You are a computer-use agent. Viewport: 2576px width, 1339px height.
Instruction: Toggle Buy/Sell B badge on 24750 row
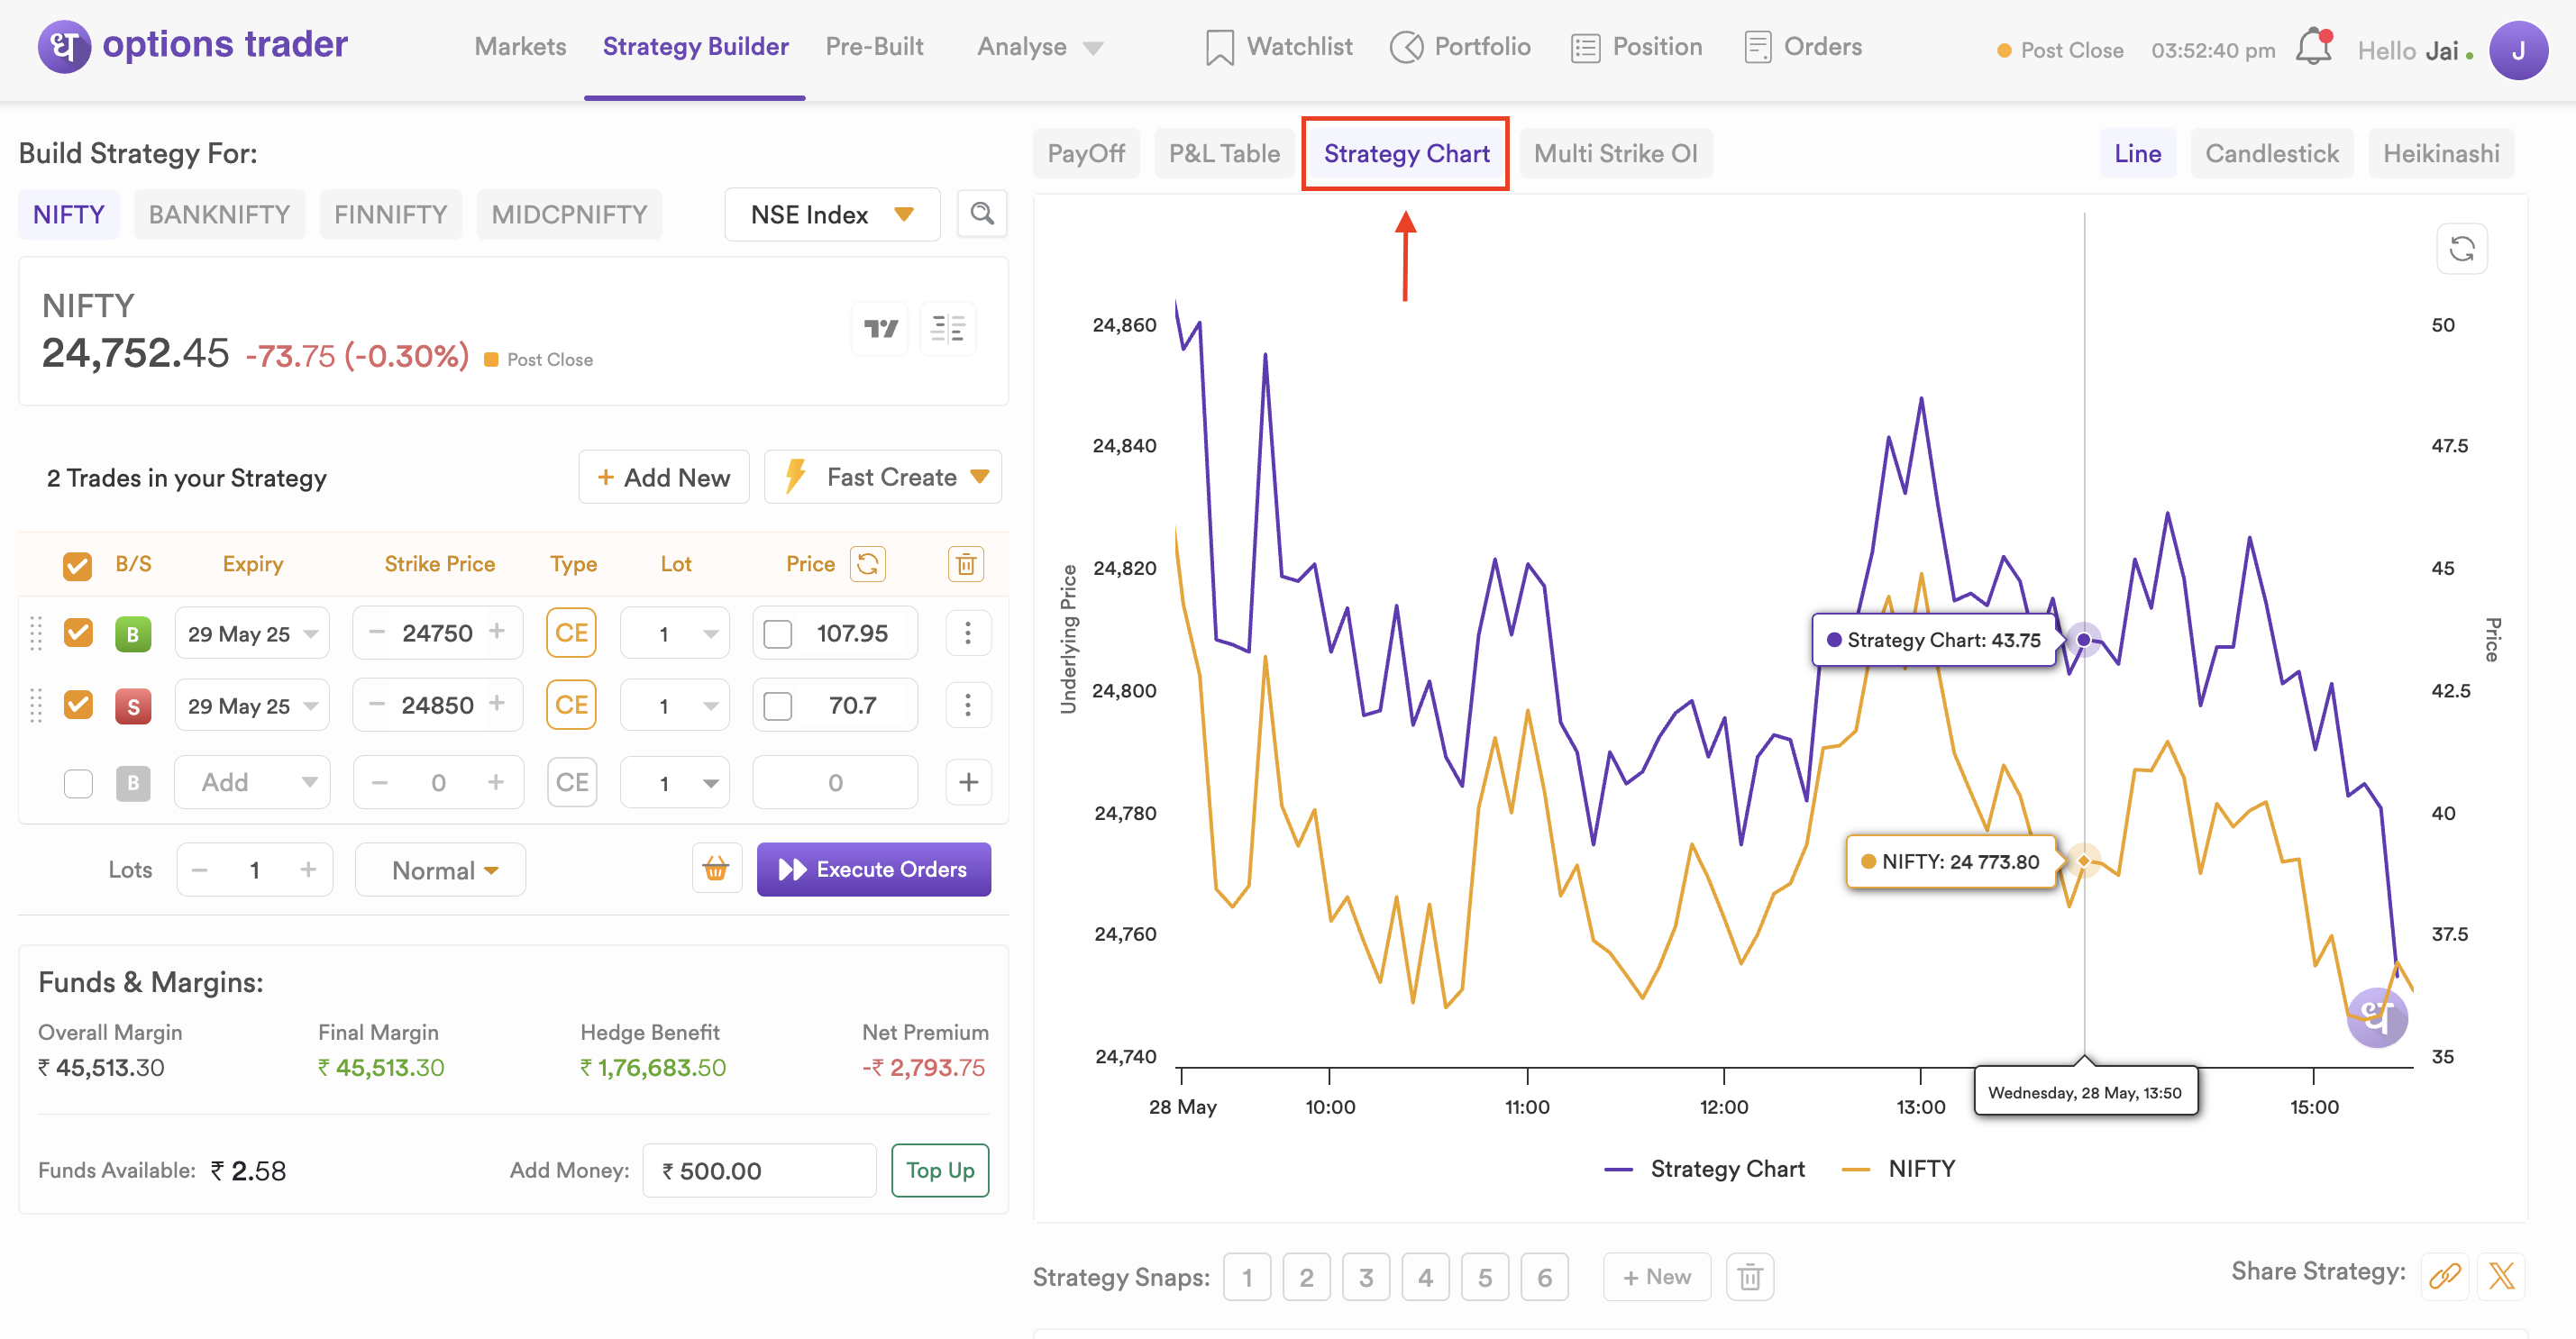click(133, 634)
